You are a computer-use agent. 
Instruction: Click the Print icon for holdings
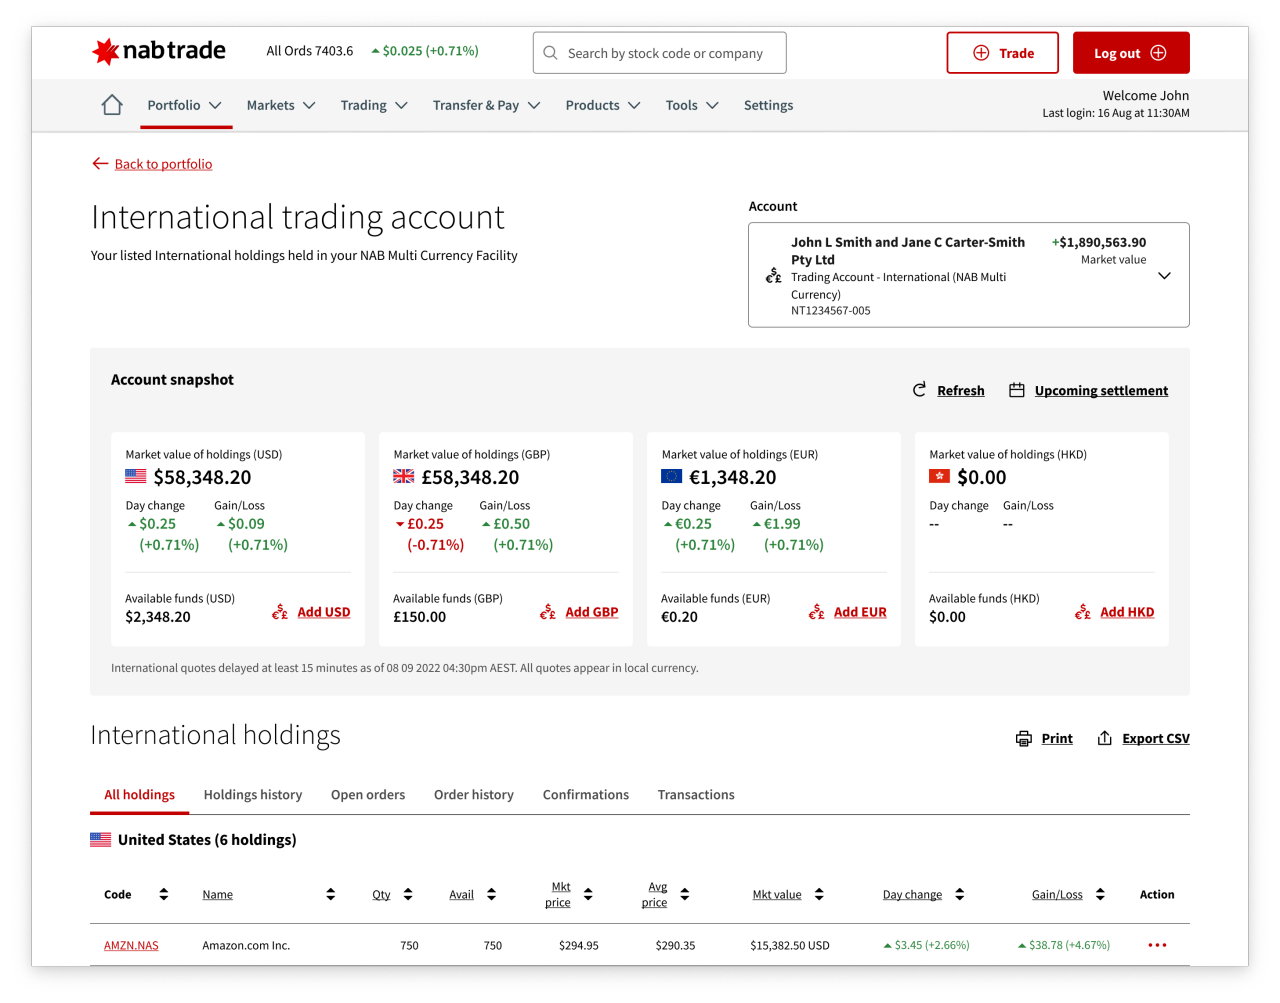(1023, 739)
